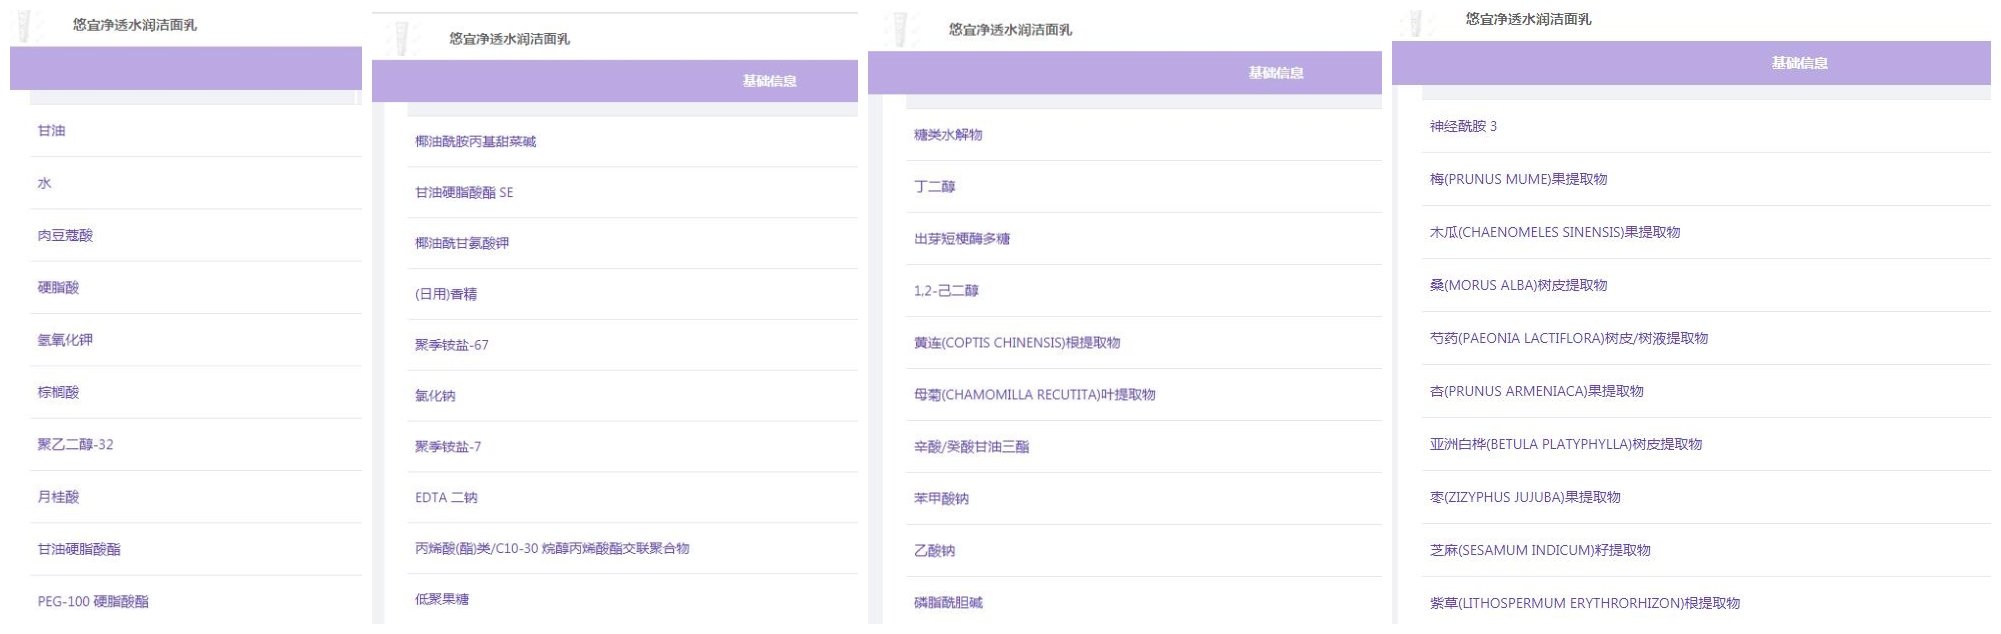Select the COPTIS CHINENSIS root extract
The height and width of the screenshot is (634, 2001).
tap(1016, 343)
